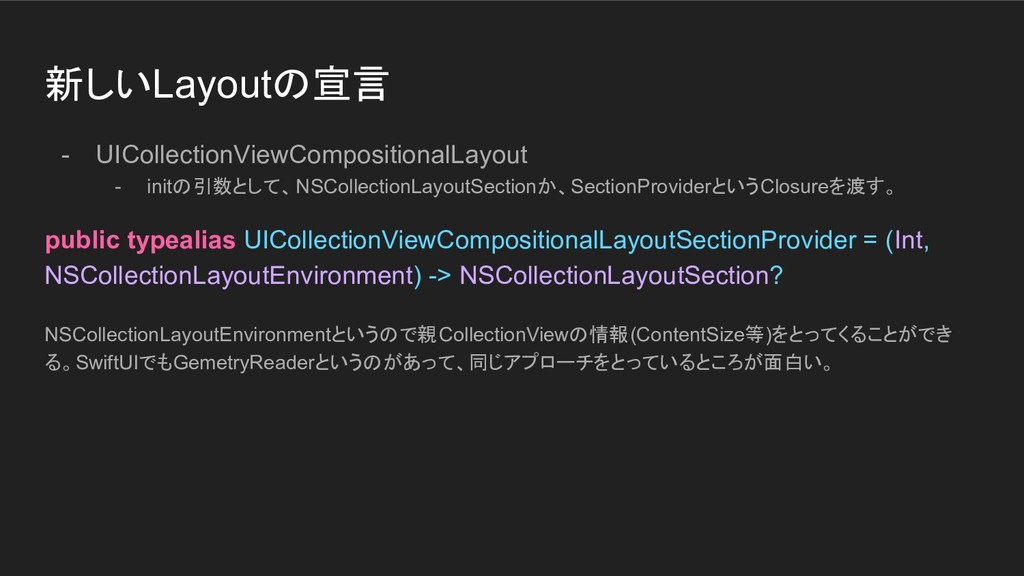Click the sub-bullet dash before initの引数
Image resolution: width=1024 pixels, height=576 pixels.
point(118,187)
